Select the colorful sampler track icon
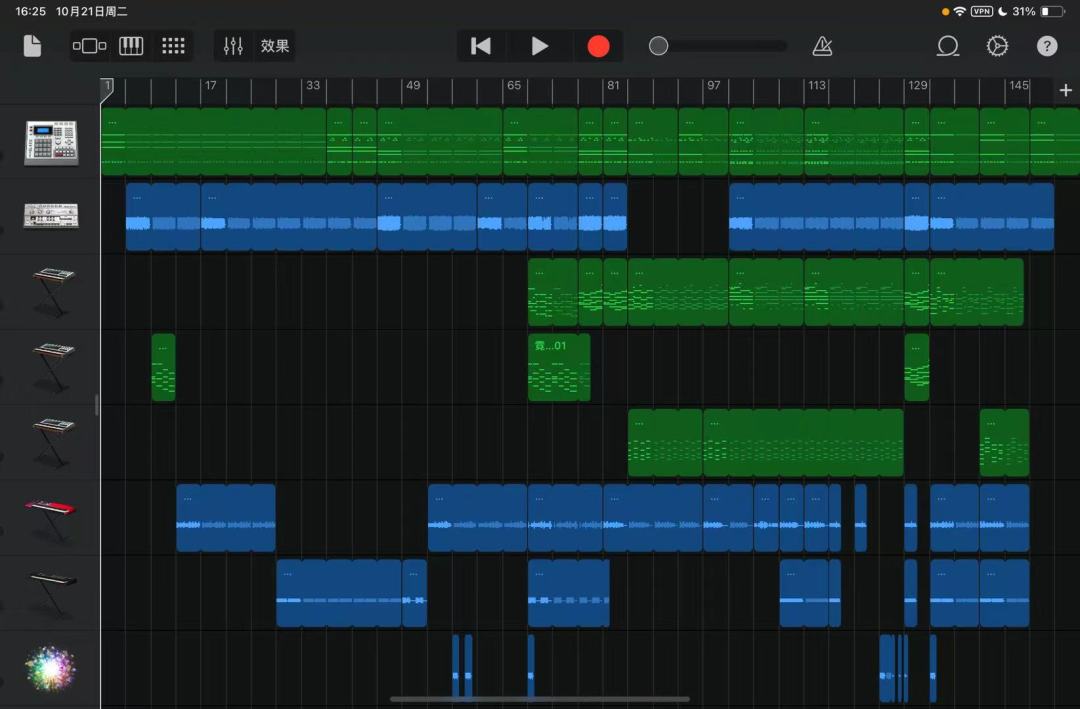Image resolution: width=1080 pixels, height=709 pixels. click(x=50, y=668)
